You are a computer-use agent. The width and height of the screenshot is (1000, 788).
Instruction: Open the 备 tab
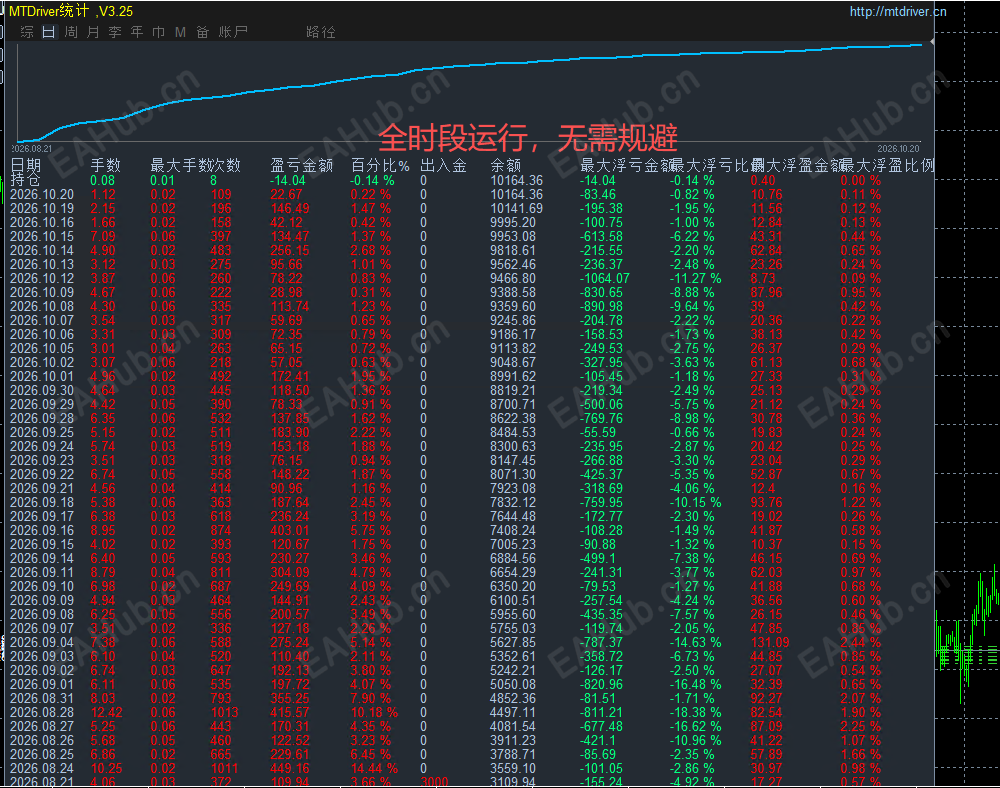click(202, 32)
